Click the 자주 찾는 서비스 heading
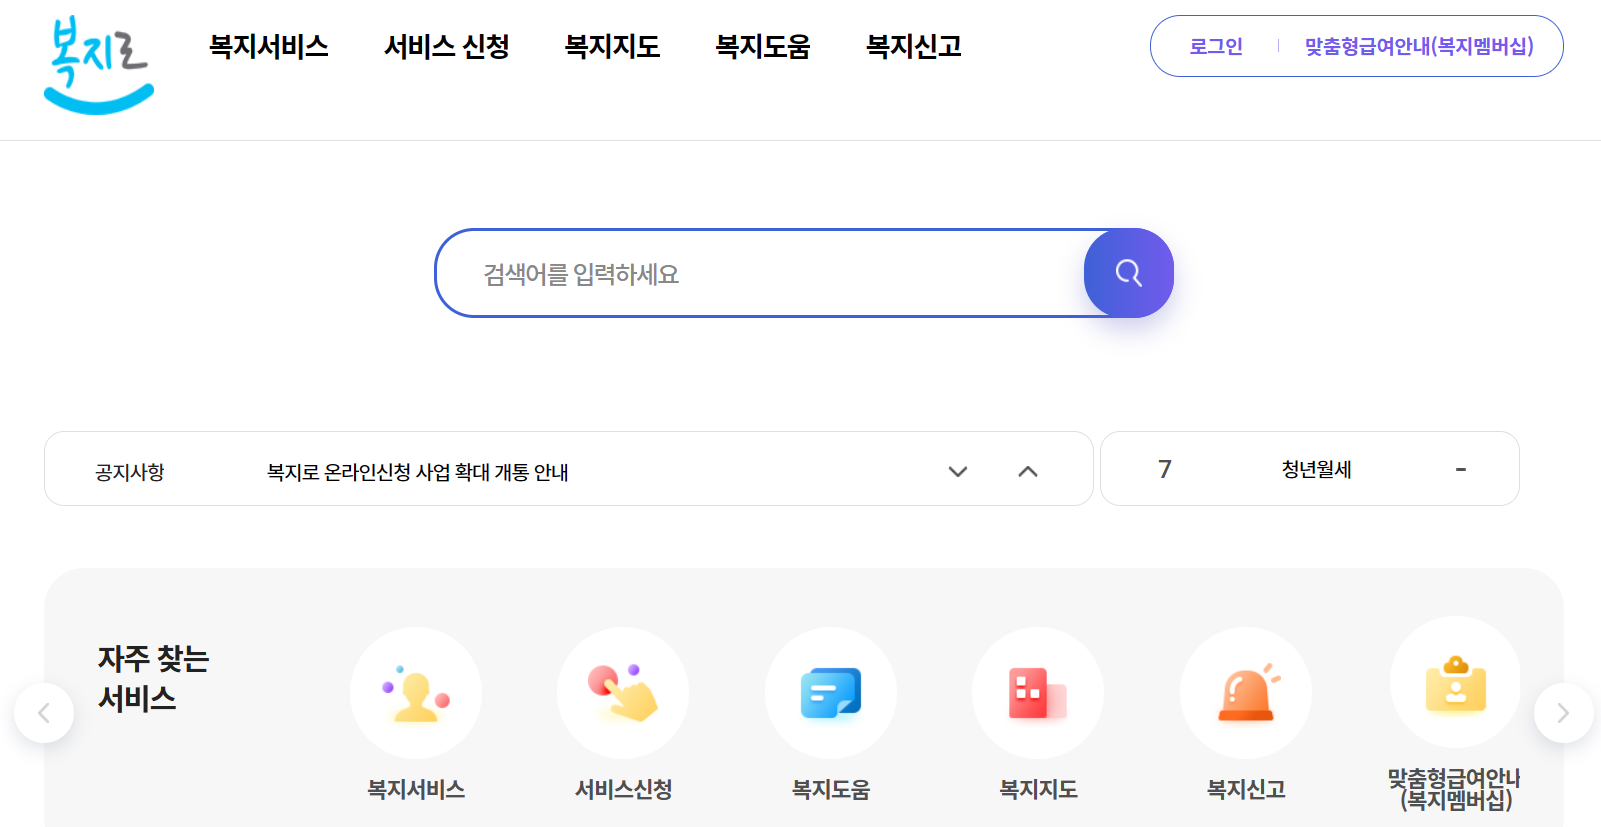The width and height of the screenshot is (1601, 827). tap(153, 678)
